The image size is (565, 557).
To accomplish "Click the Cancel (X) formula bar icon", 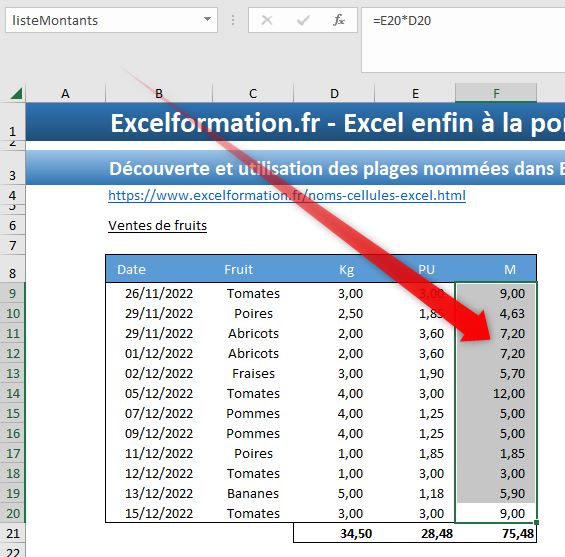I will (266, 20).
